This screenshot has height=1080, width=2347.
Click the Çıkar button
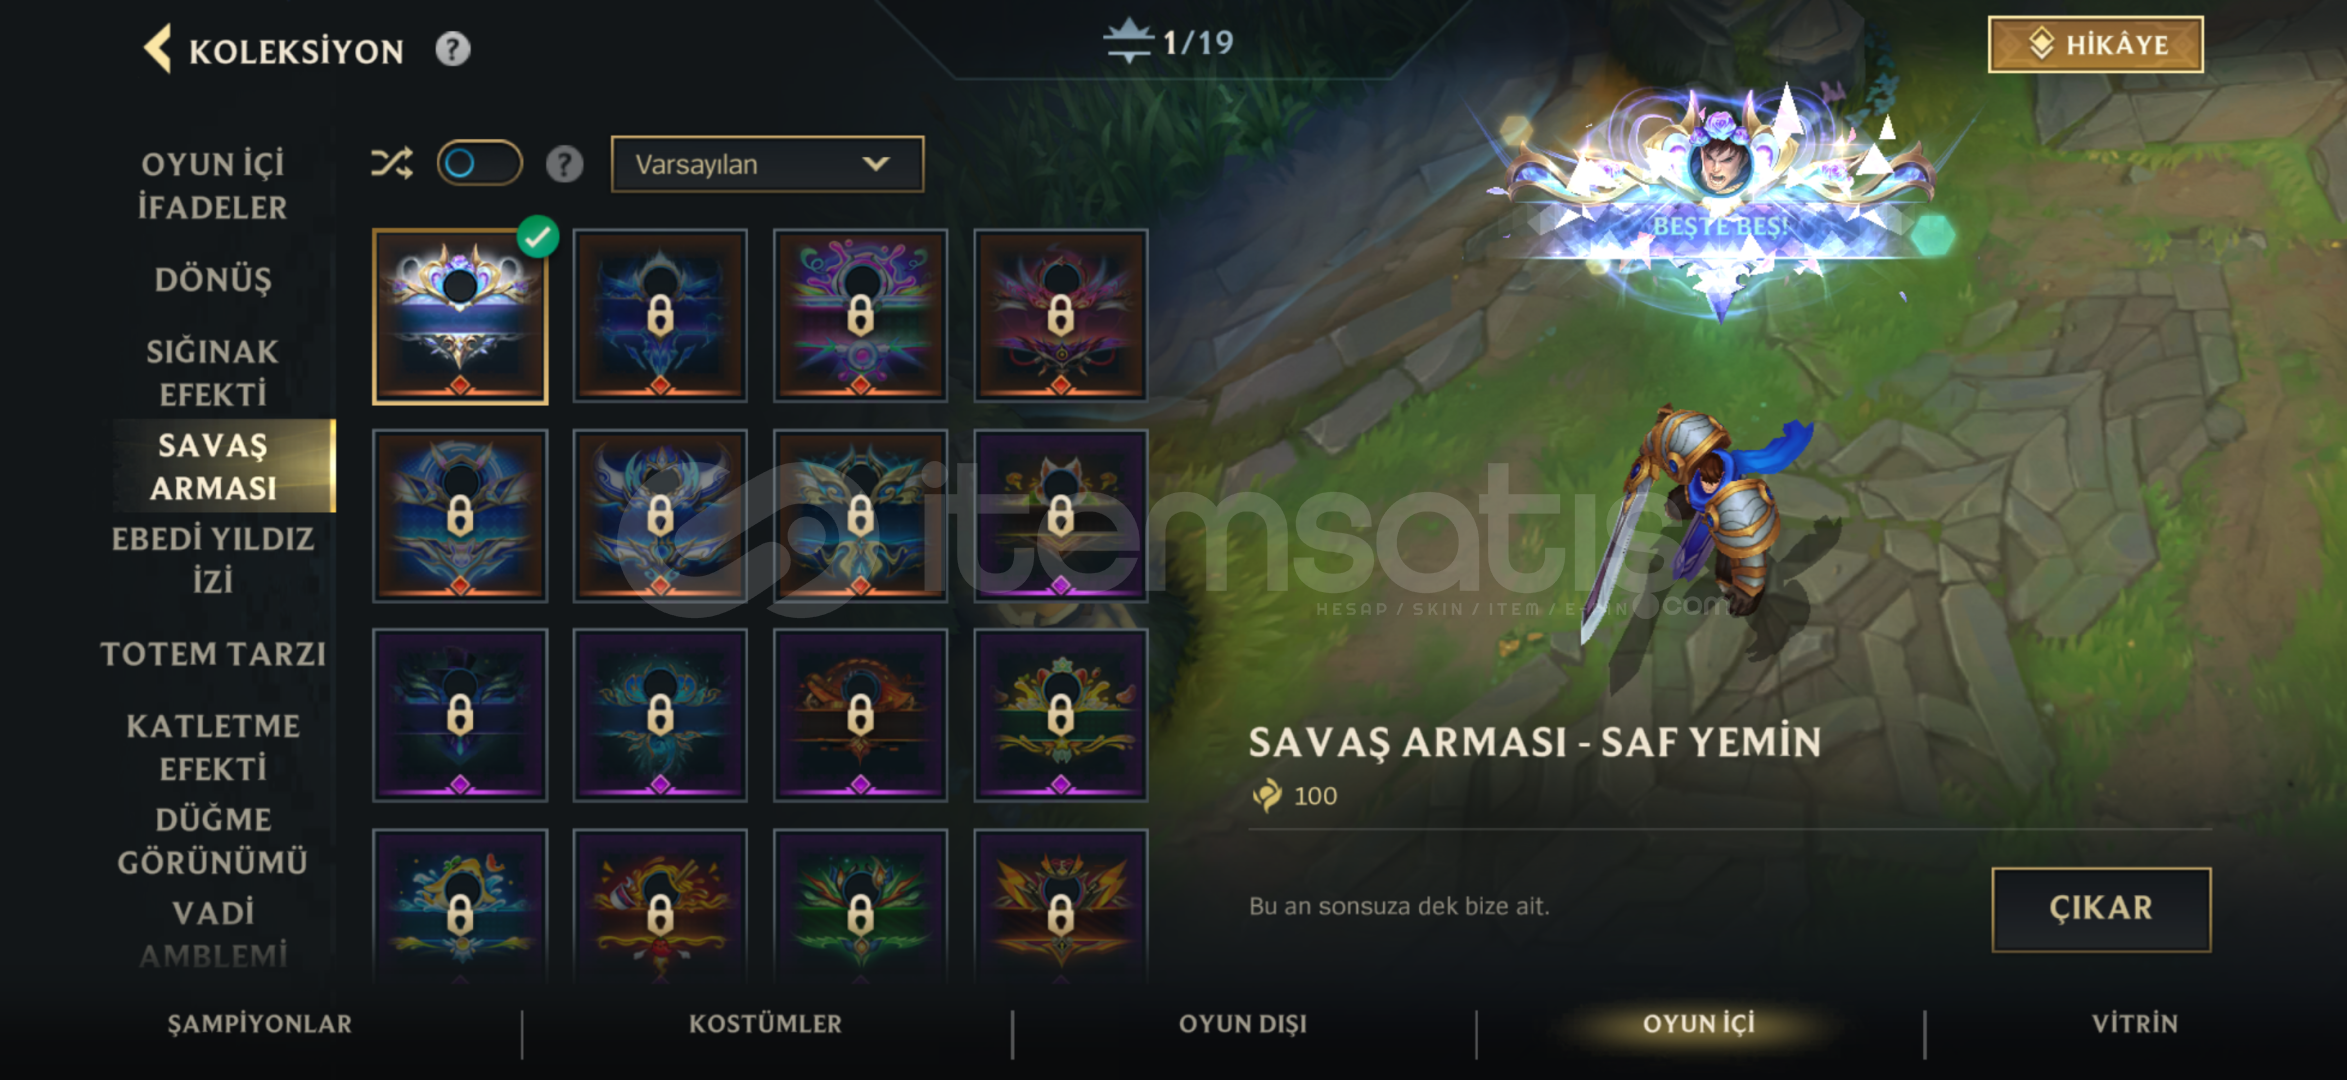point(2101,909)
